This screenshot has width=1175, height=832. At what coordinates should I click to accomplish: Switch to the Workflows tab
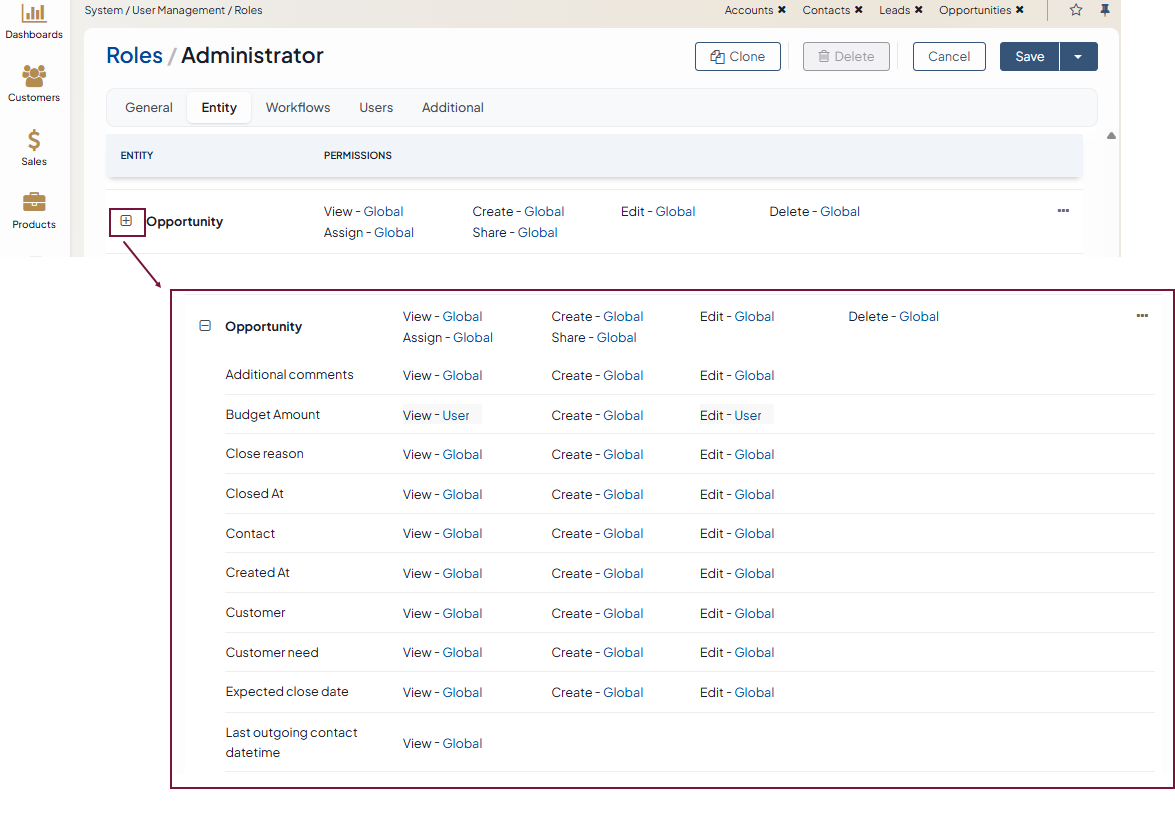point(298,108)
